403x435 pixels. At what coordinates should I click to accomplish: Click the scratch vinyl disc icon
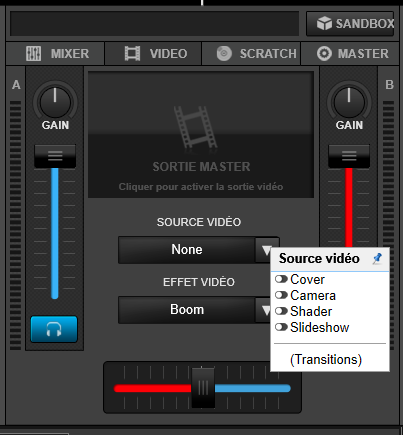coord(224,53)
